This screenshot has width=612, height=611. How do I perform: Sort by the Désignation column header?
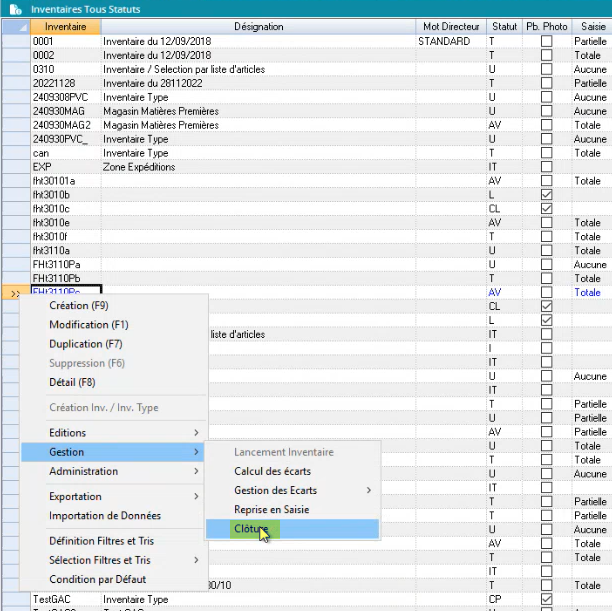[x=258, y=26]
